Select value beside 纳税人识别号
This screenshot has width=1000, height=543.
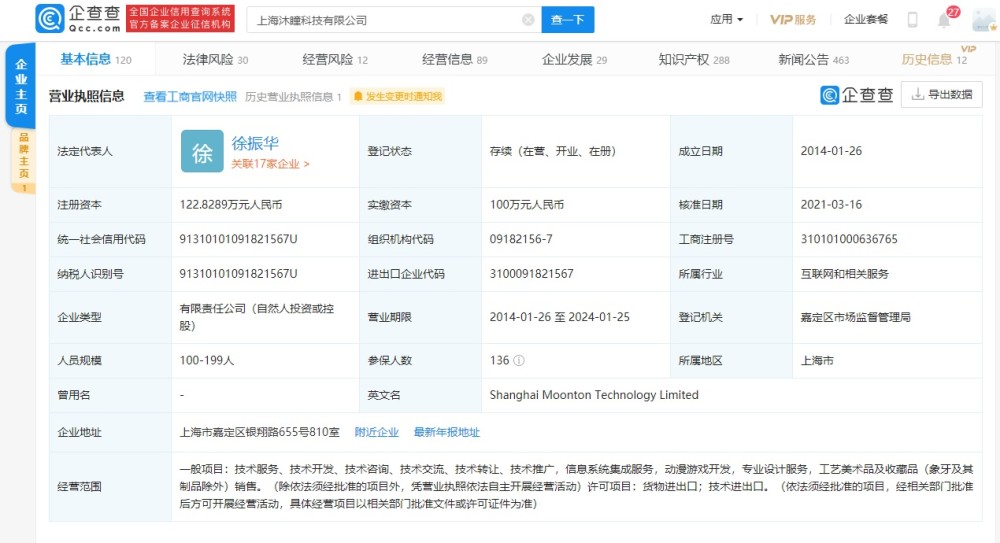click(238, 274)
